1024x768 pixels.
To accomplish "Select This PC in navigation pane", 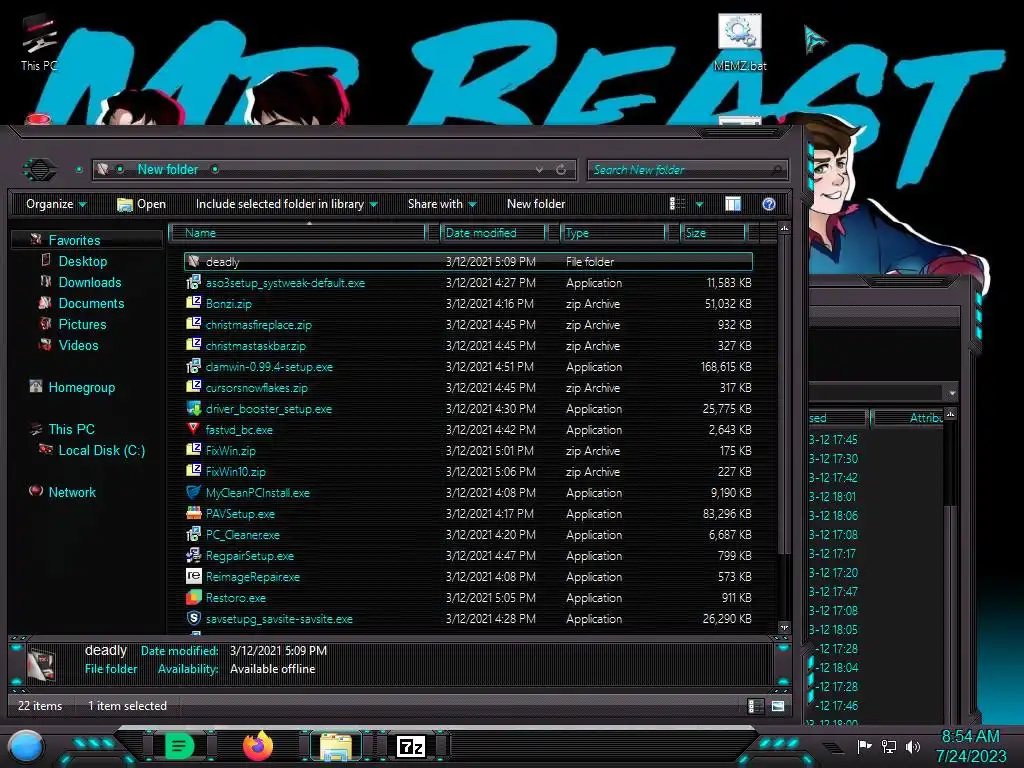I will pyautogui.click(x=71, y=429).
